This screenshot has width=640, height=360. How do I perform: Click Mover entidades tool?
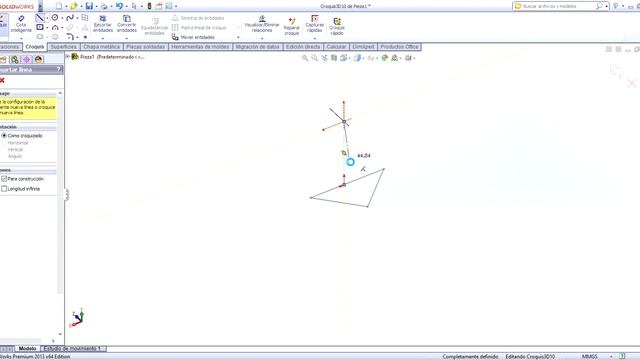[x=193, y=37]
